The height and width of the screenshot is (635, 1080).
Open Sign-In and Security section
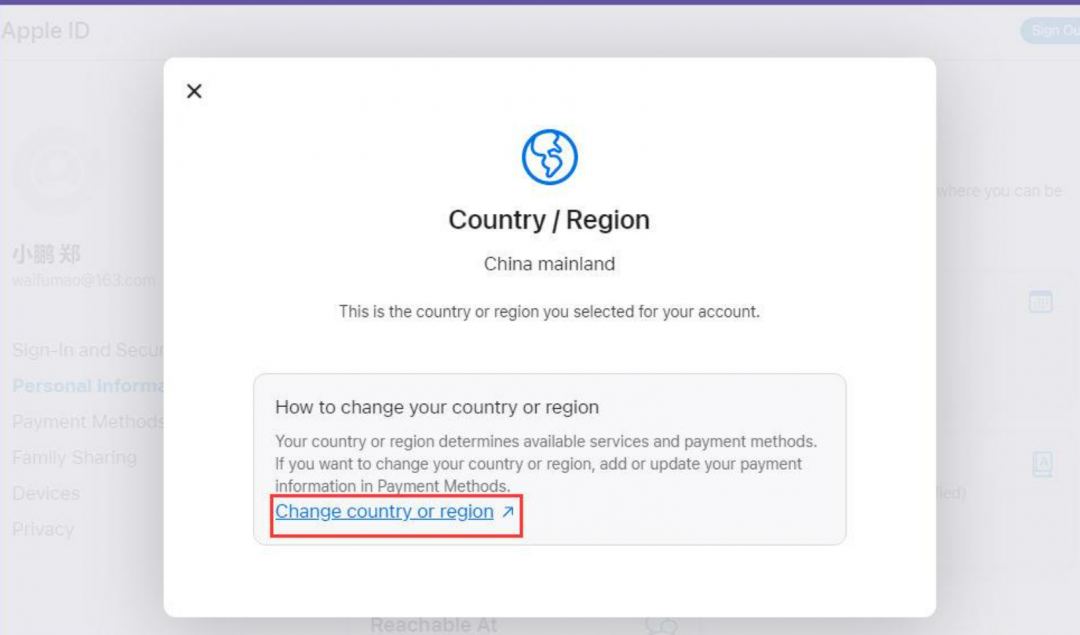[87, 350]
